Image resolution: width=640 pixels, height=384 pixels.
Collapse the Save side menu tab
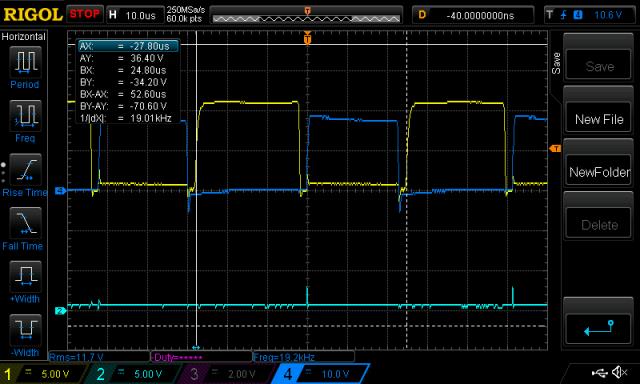coord(556,63)
